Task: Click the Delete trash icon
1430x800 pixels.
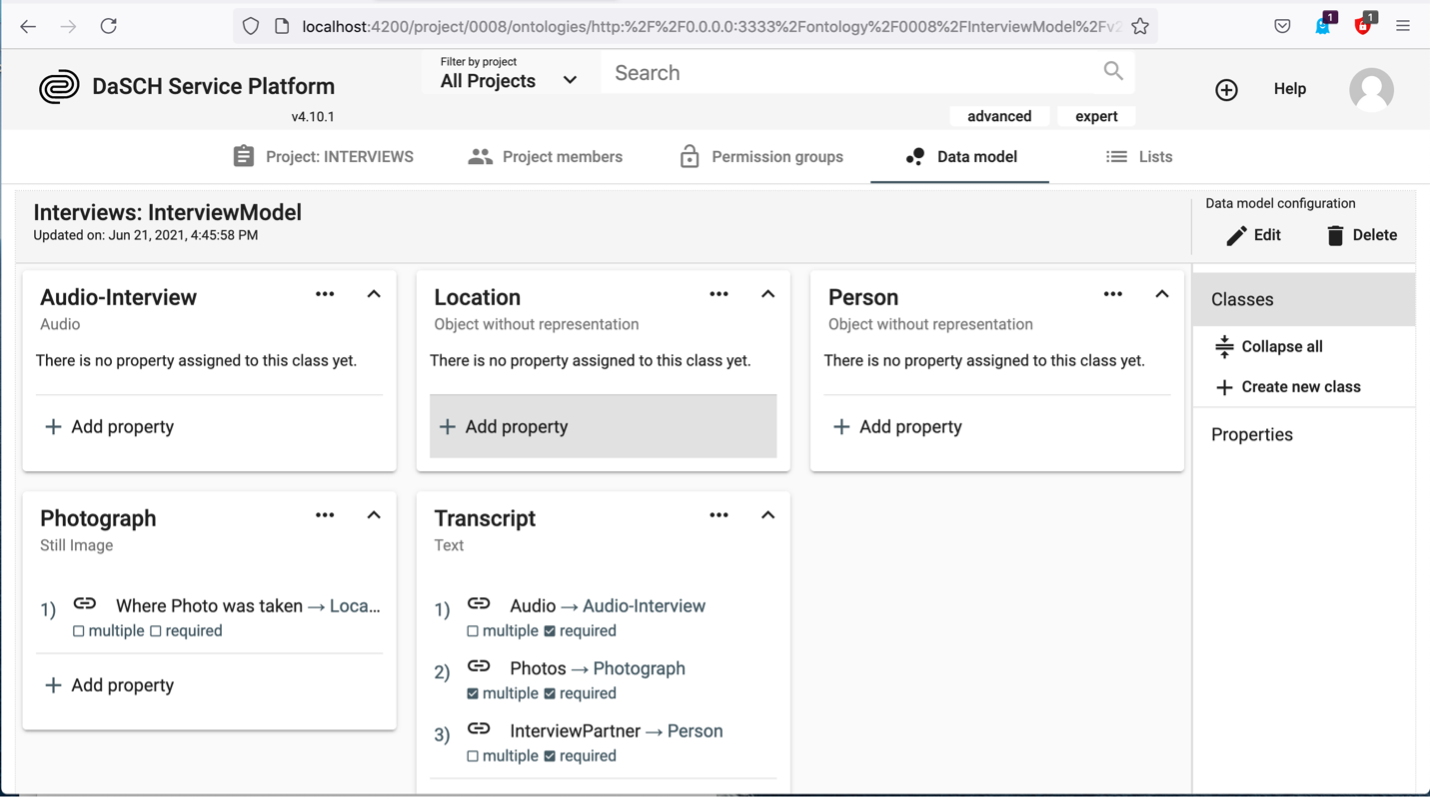Action: click(x=1337, y=234)
